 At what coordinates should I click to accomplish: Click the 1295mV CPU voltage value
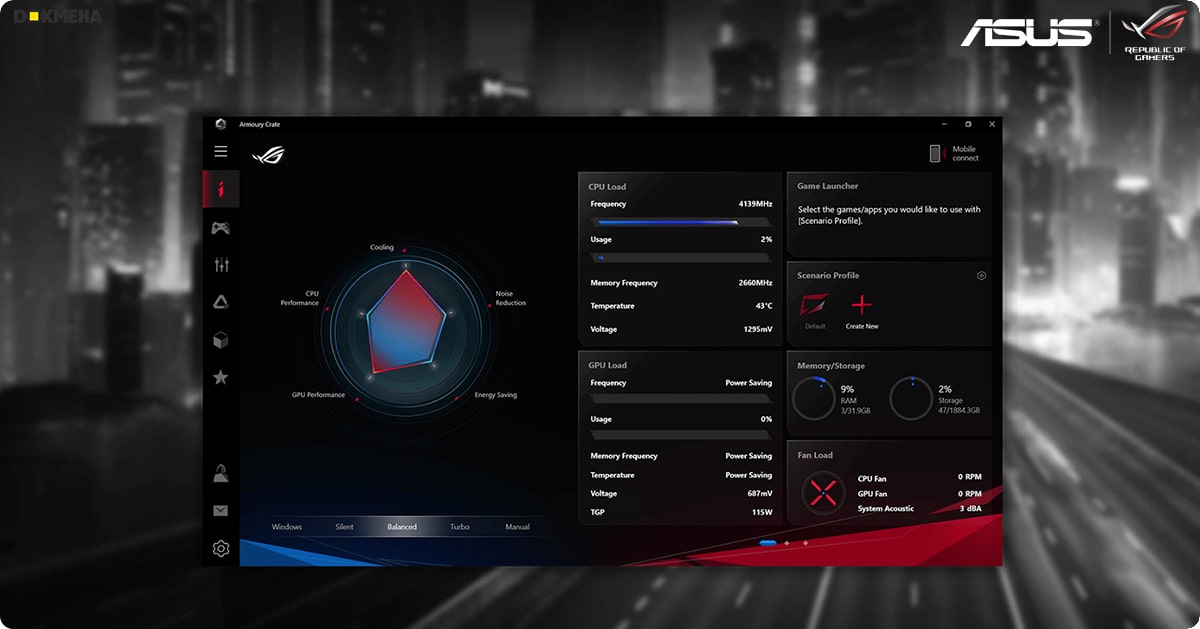click(x=758, y=329)
